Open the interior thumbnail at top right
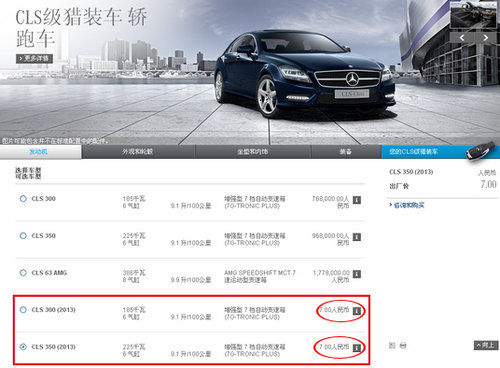The height and width of the screenshot is (368, 500). 473,15
